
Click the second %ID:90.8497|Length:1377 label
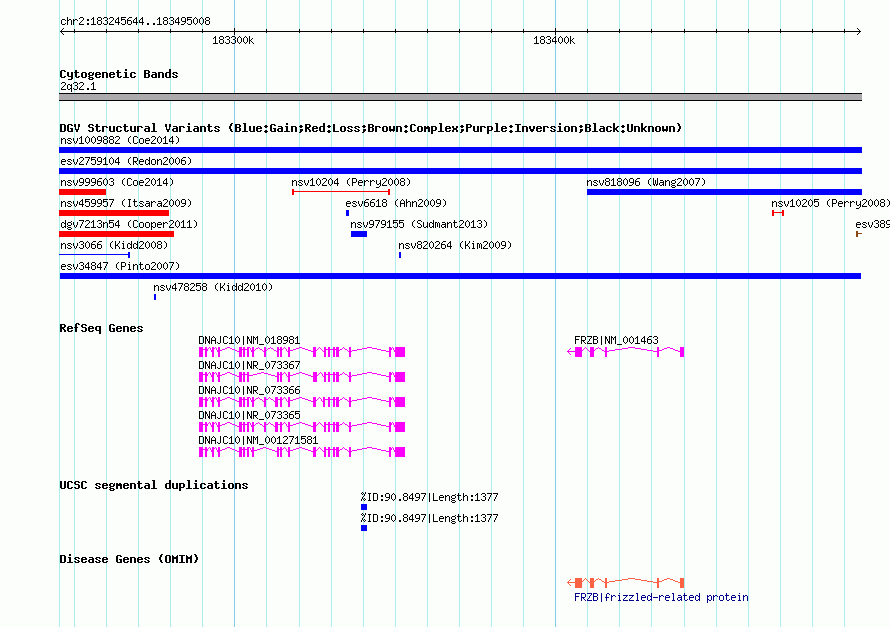429,519
